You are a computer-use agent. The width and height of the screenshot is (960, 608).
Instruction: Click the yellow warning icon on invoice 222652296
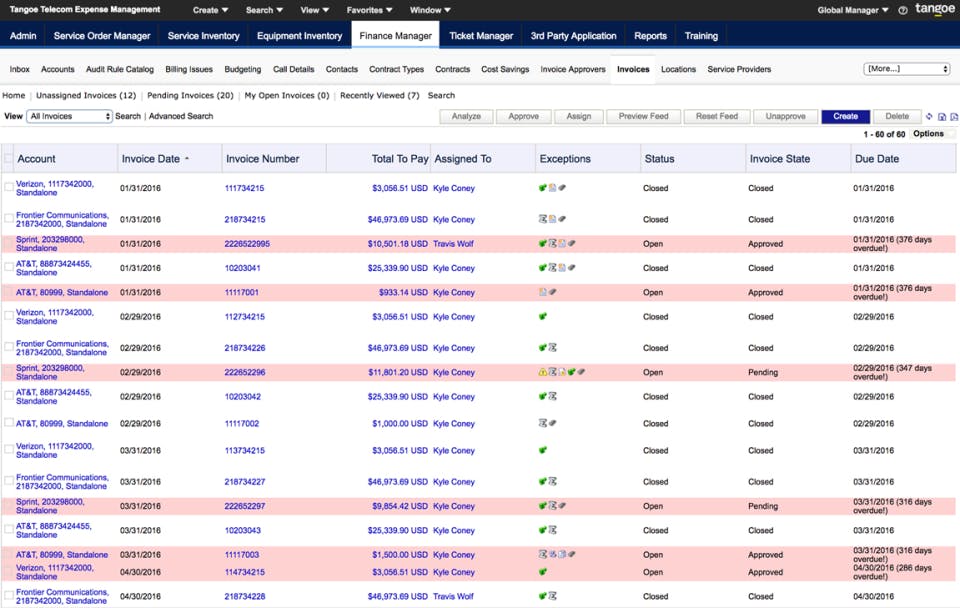pyautogui.click(x=543, y=372)
